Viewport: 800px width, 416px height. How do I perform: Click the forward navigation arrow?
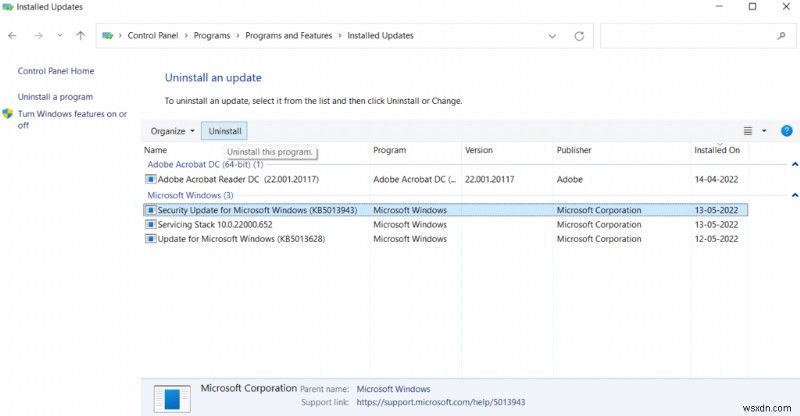38,36
